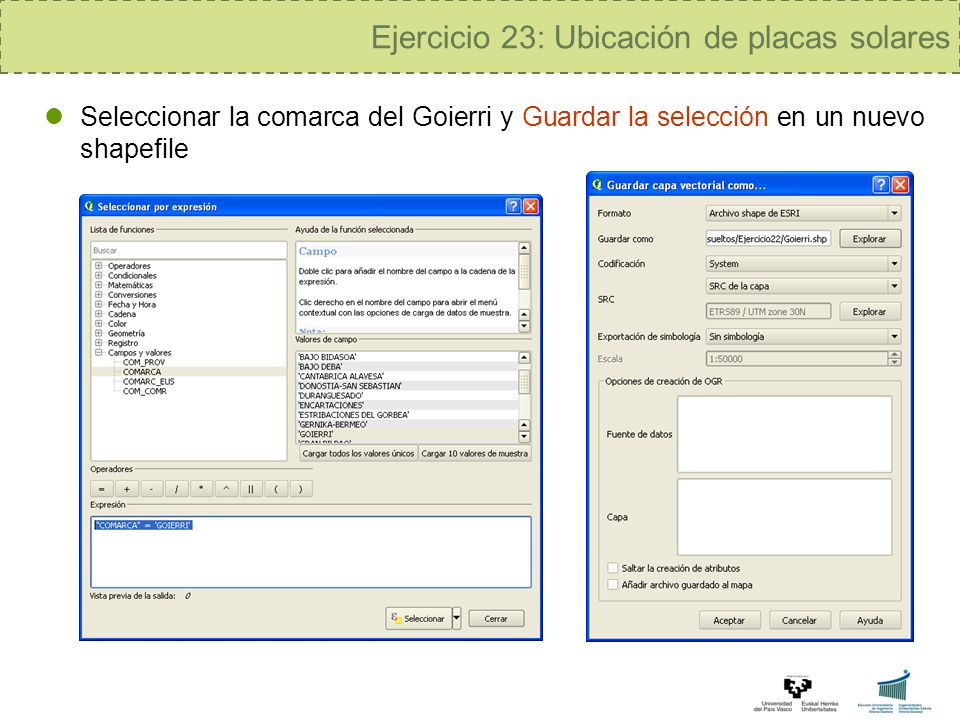Select value 'ESTRIBACIONES DEL GORBEA'

click(407, 415)
